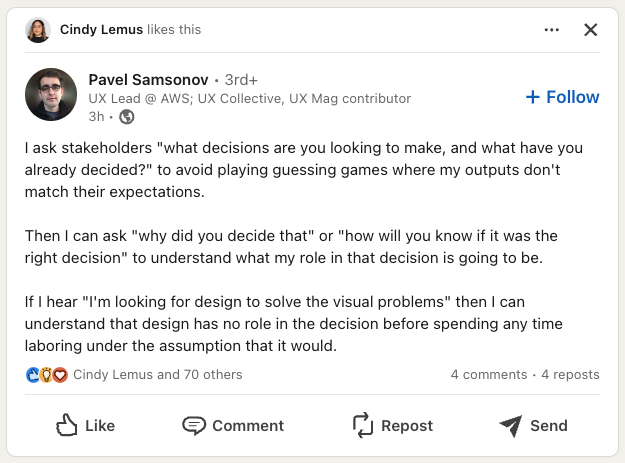Click the Repost arrows icon
Screen dimensions: 625x463
(x=363, y=425)
